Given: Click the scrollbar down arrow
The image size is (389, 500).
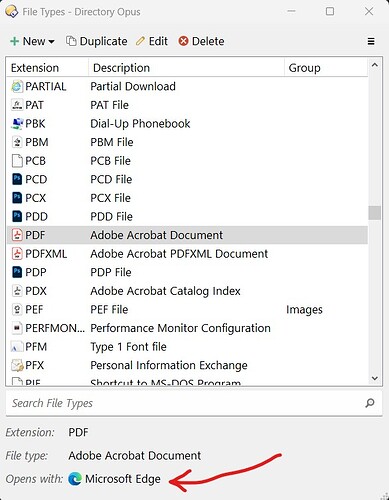Looking at the screenshot, I should pos(375,378).
